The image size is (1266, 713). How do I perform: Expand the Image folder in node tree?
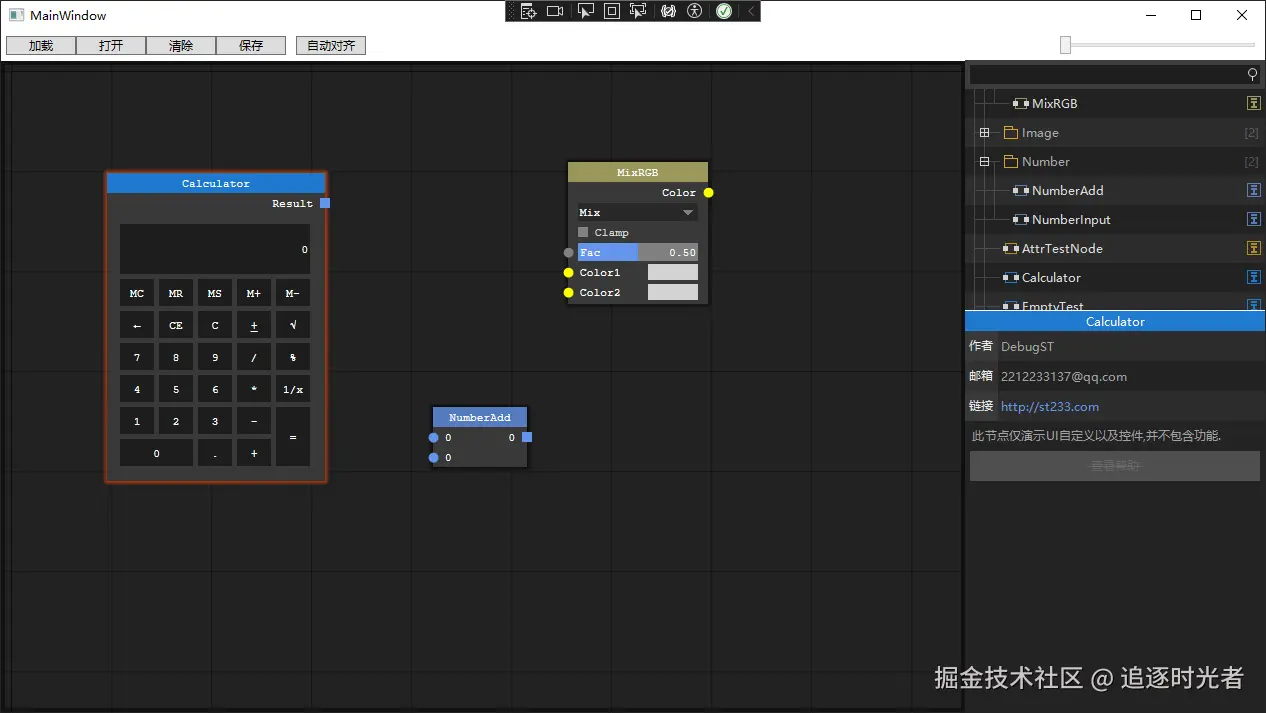click(984, 133)
